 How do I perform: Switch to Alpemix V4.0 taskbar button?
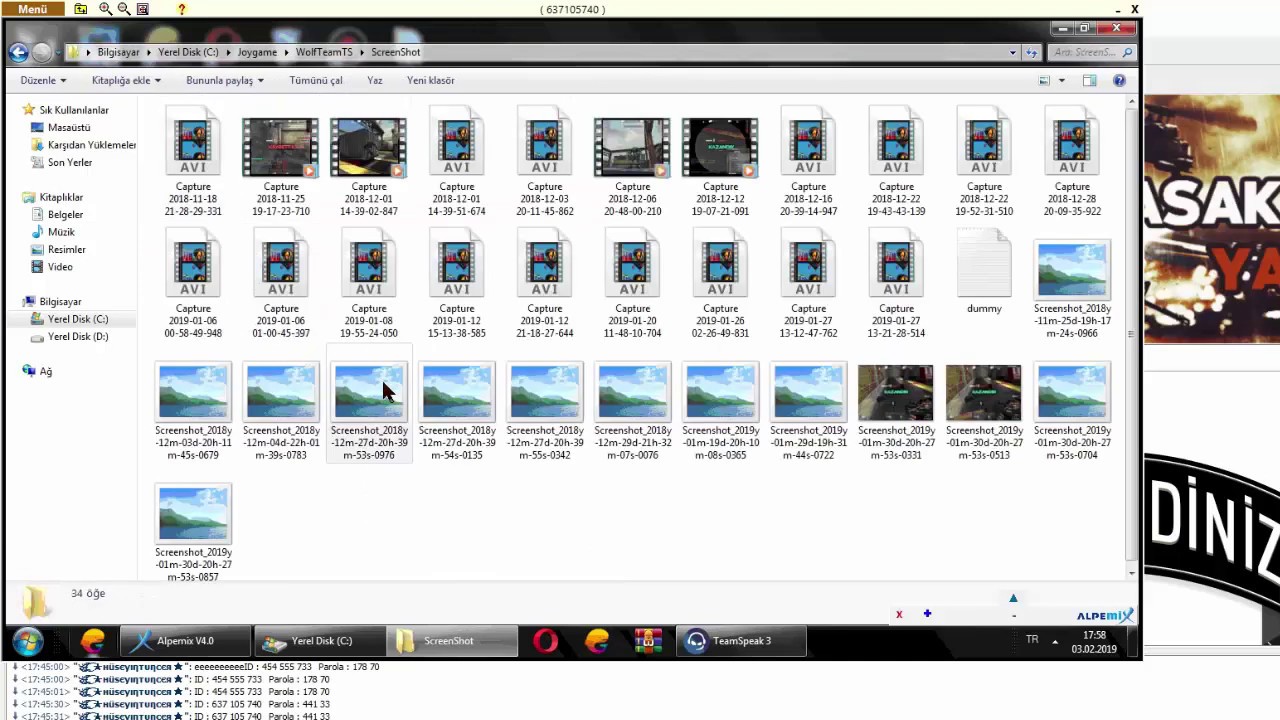pyautogui.click(x=183, y=641)
